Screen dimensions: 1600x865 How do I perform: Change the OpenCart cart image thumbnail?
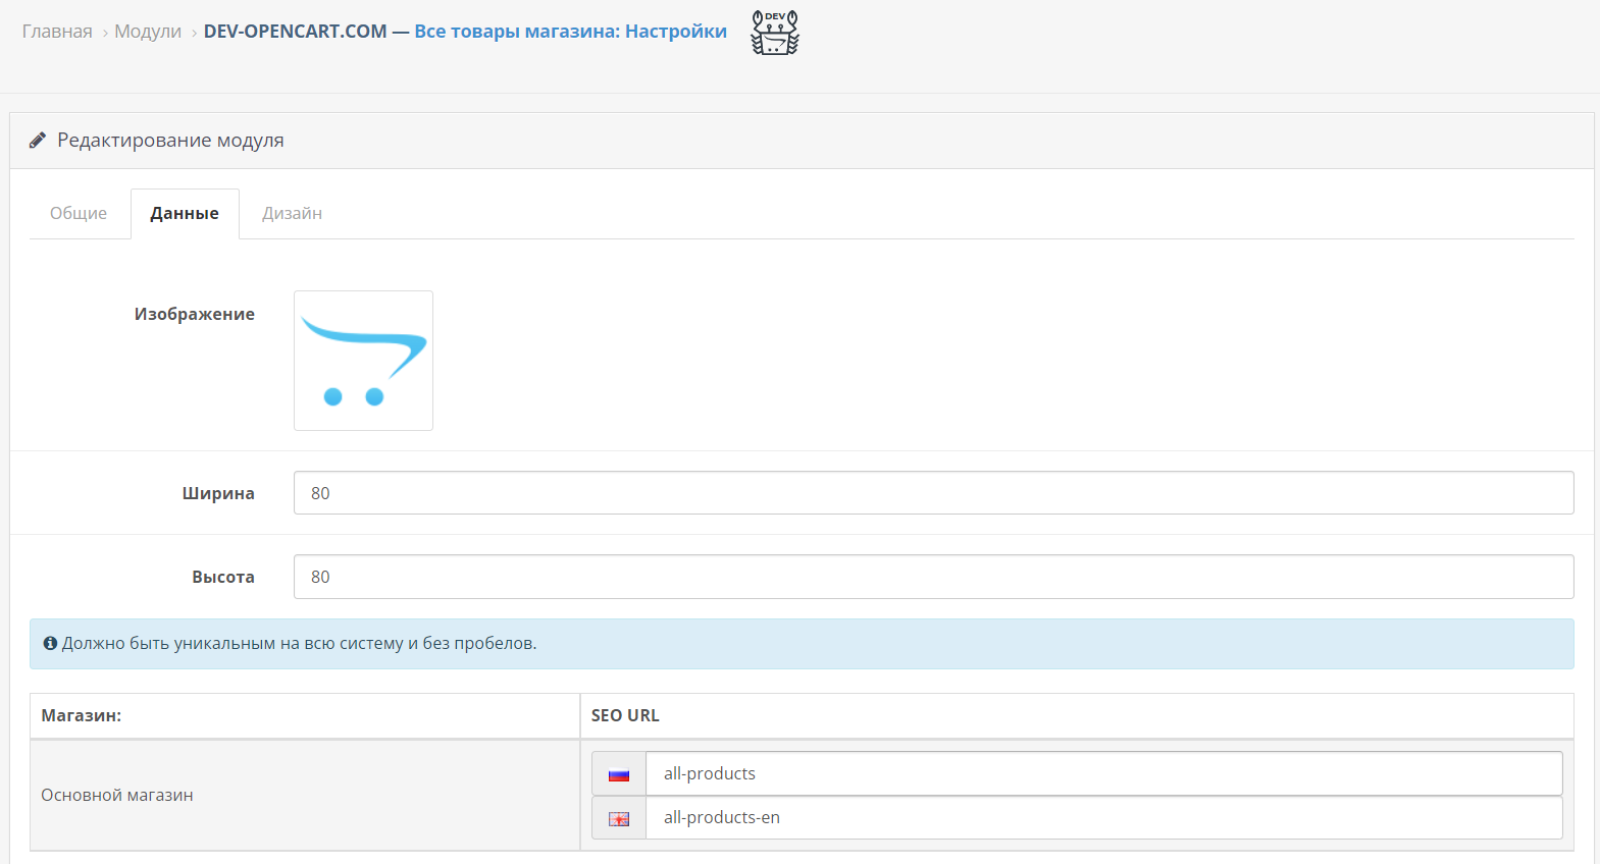point(363,361)
